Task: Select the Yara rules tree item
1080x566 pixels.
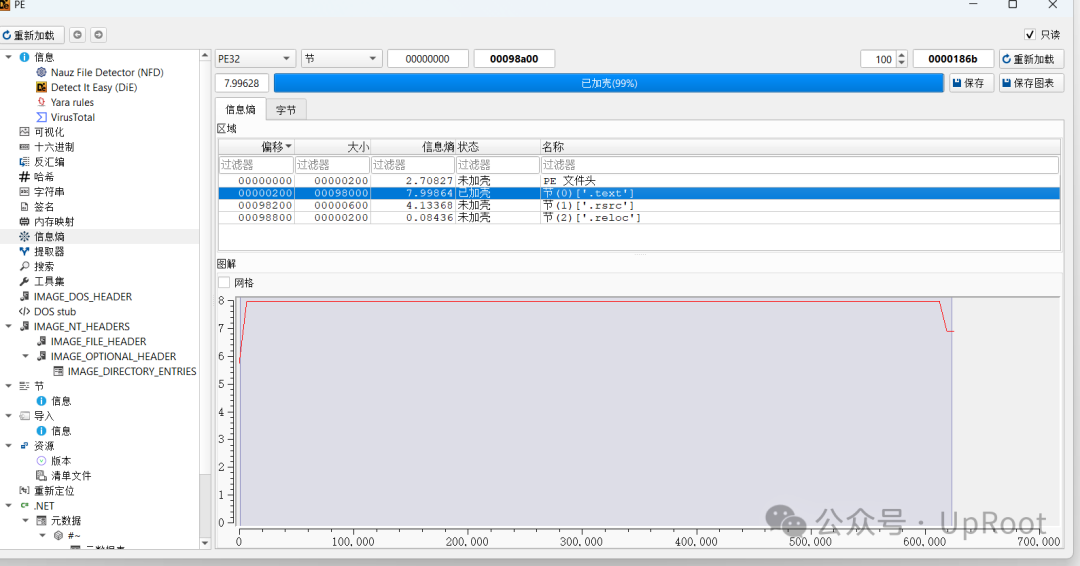Action: coord(65,102)
